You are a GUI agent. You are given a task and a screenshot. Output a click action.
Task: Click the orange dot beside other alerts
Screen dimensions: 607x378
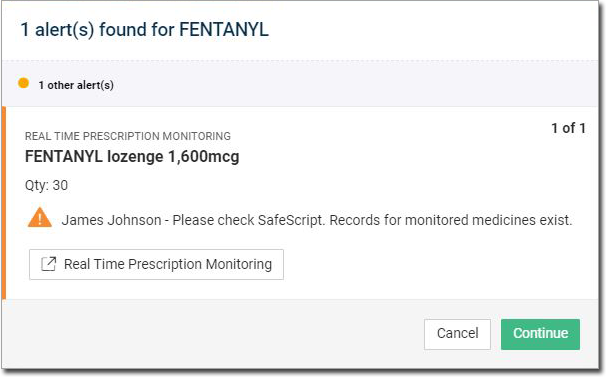point(23,83)
